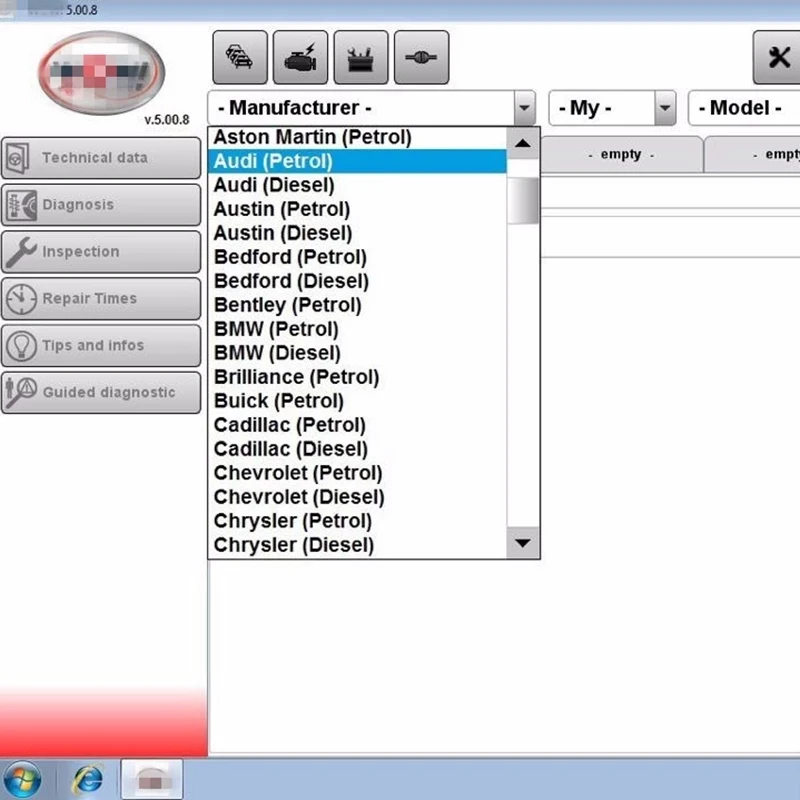Open settings wrench and screwdriver icon
800x800 pixels.
tap(778, 57)
